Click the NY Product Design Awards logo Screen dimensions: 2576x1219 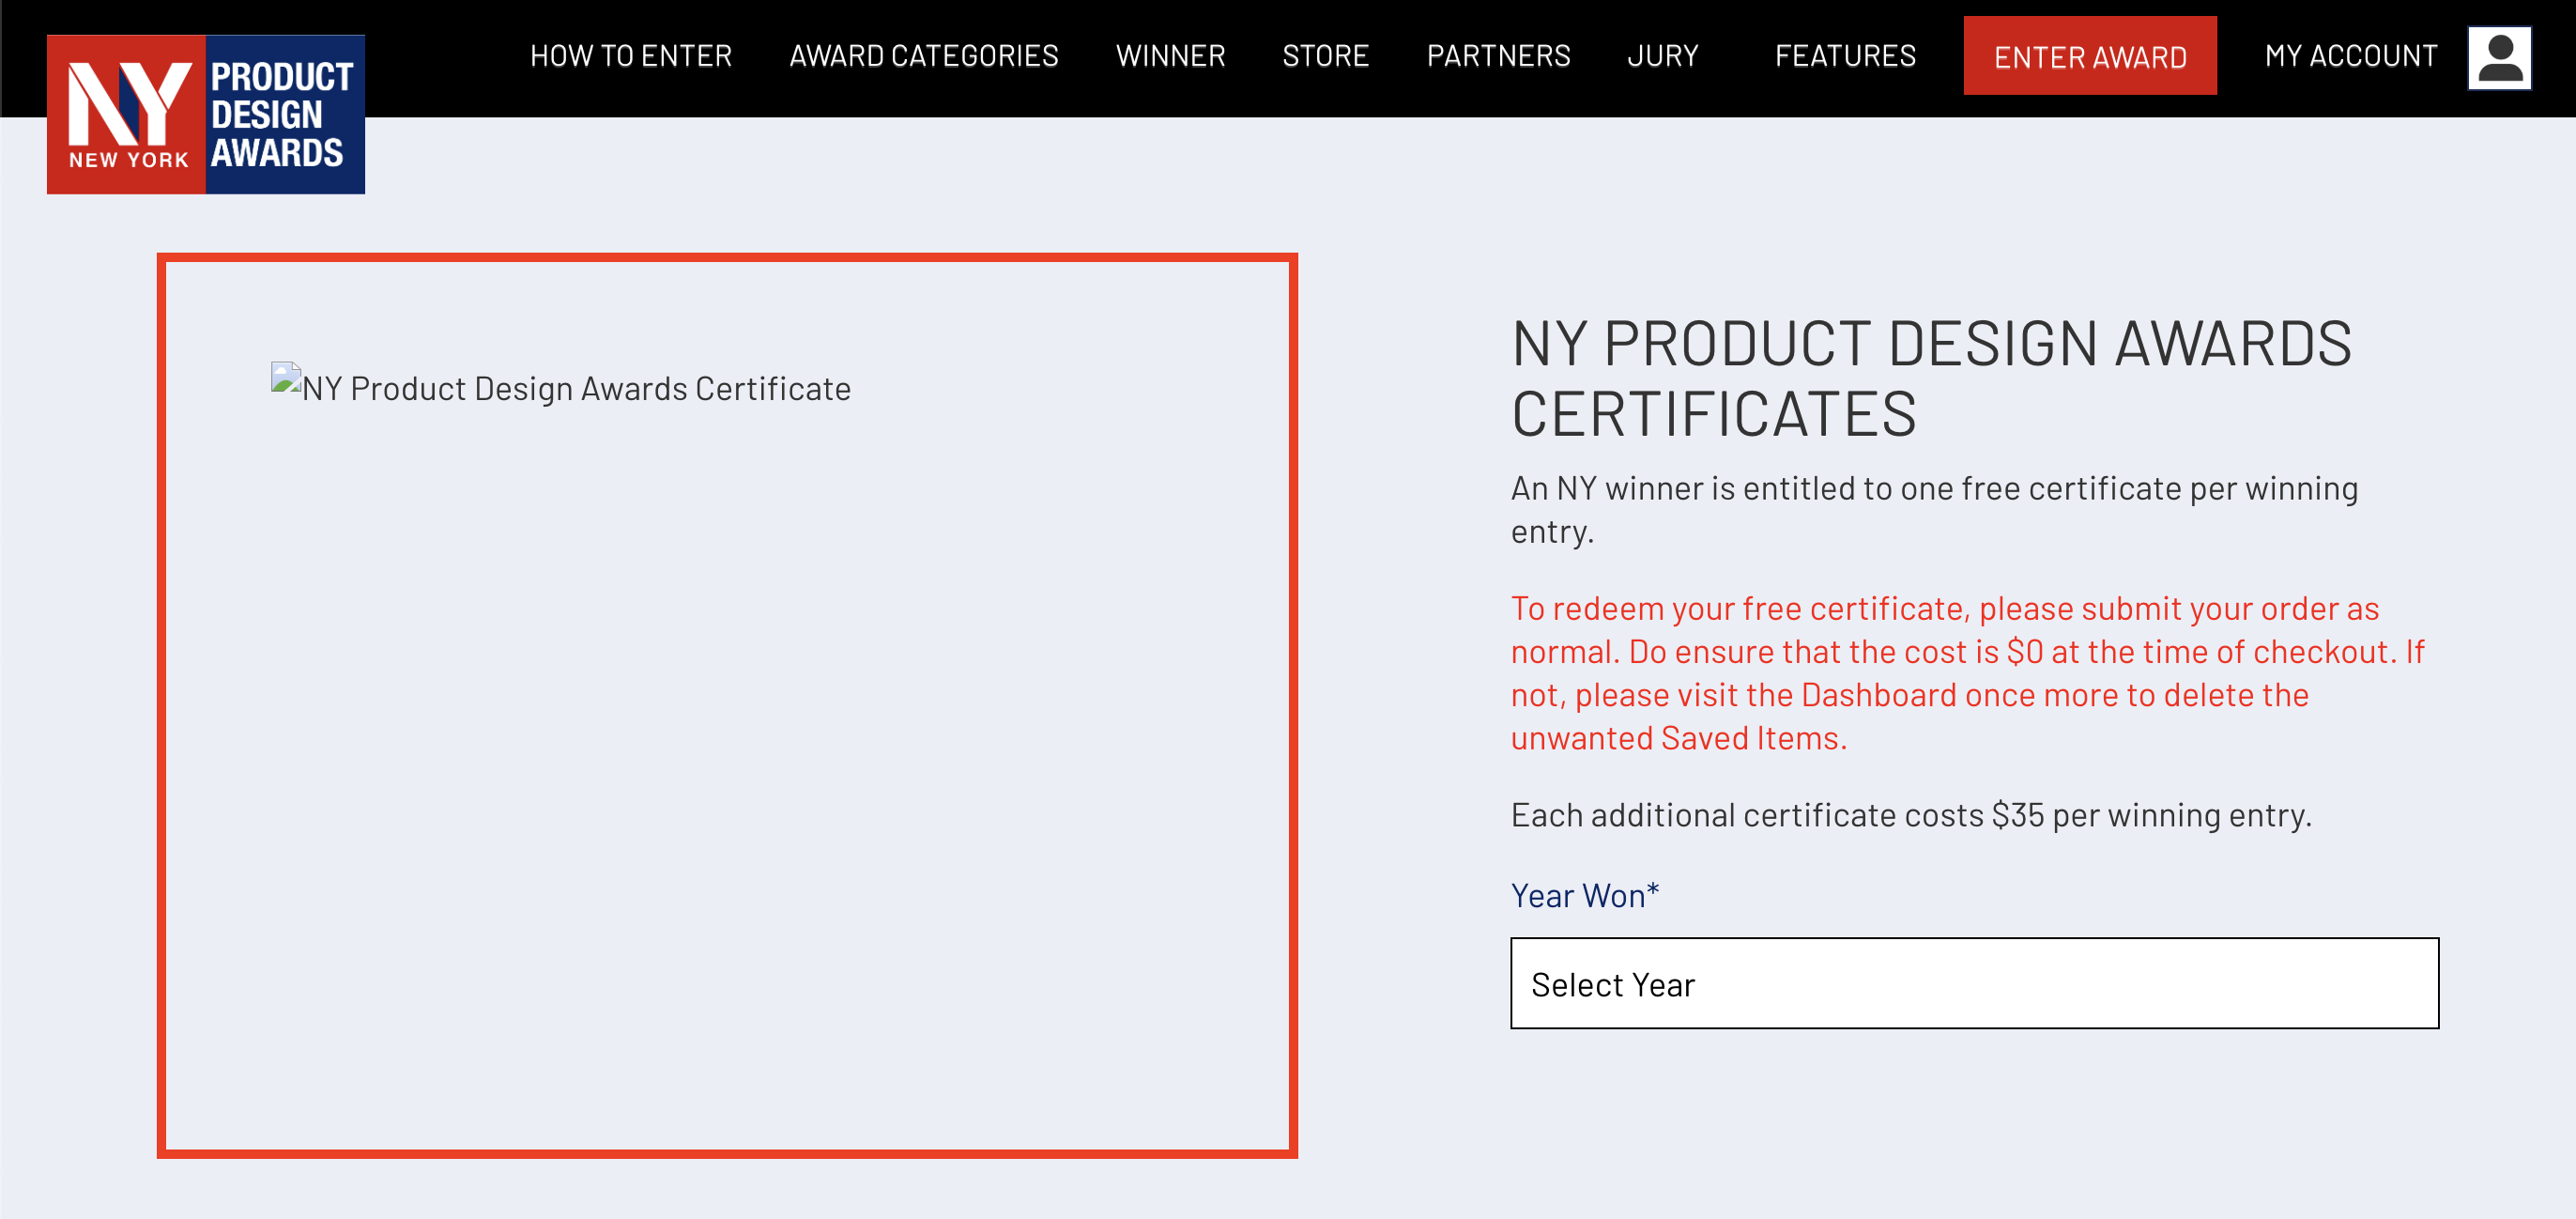[x=206, y=114]
